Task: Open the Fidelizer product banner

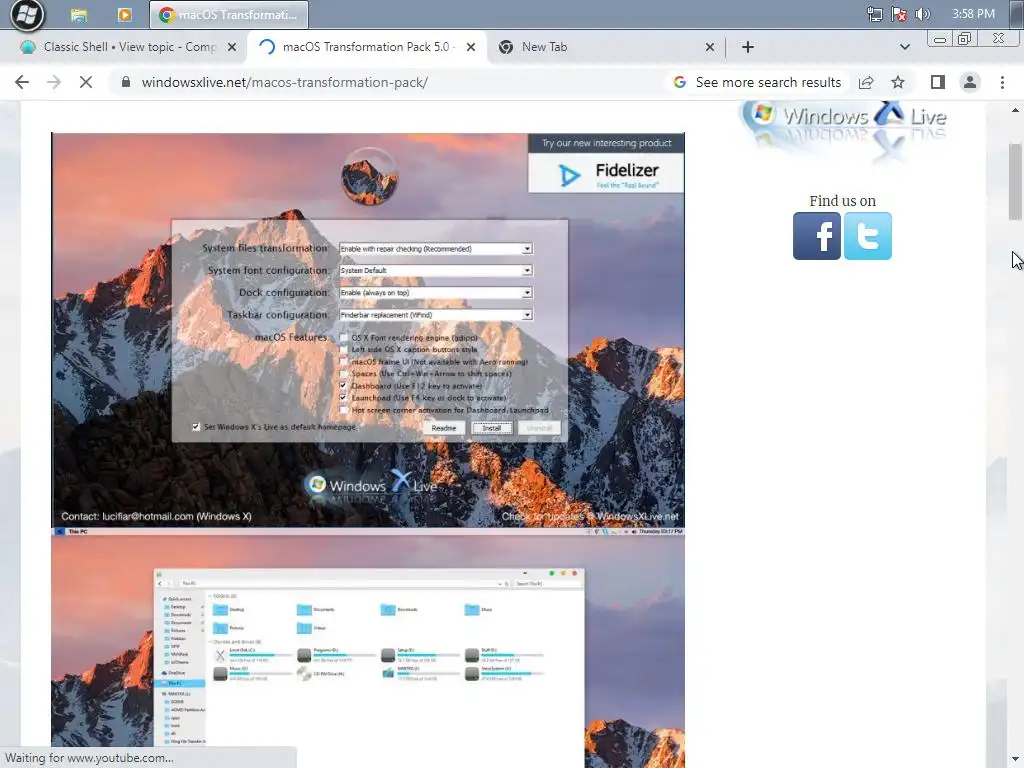Action: point(606,163)
